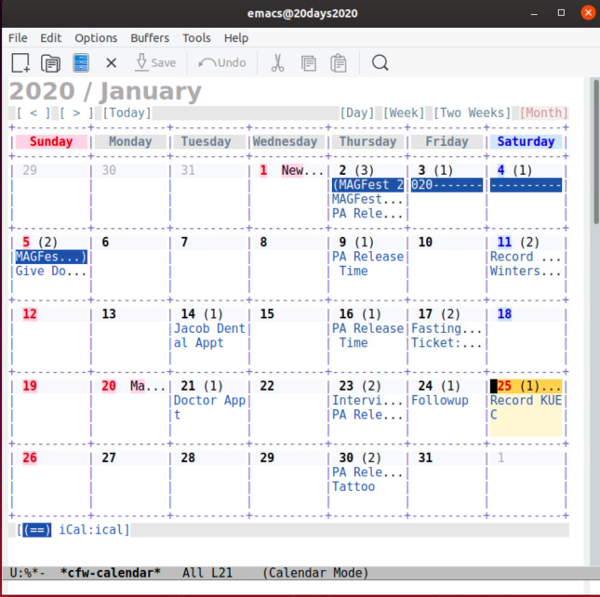Open the directory (Dired) toolbar icon
Screen dimensions: 600x597
[81, 63]
